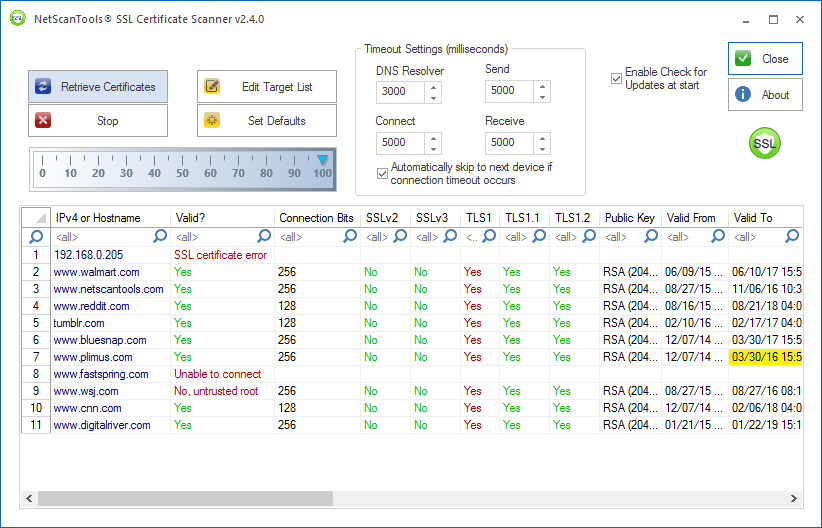Click the green SSL shield logo
The image size is (822, 528).
pos(764,143)
